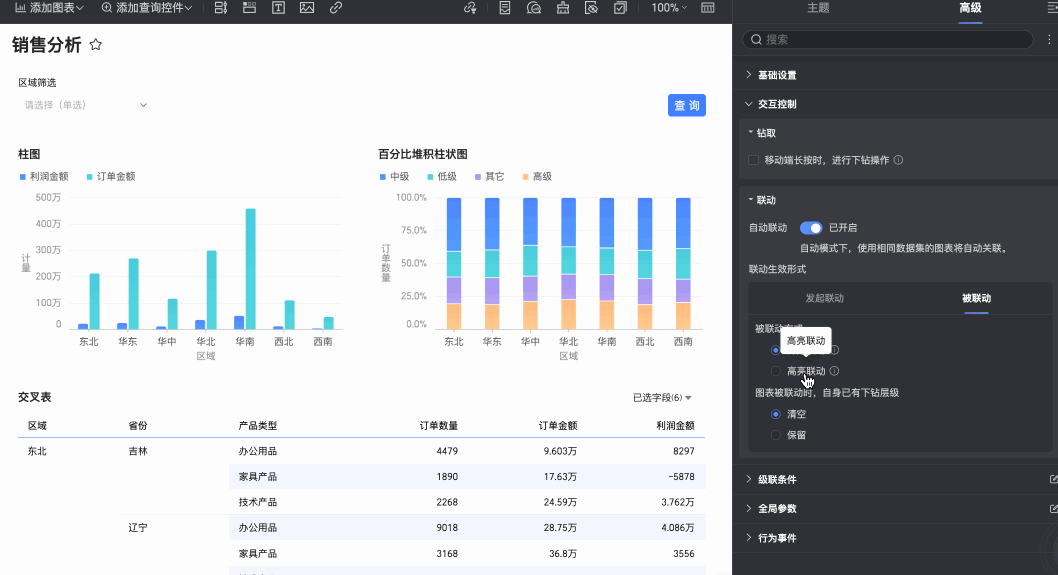Expand the 基础设置 section
This screenshot has width=1058, height=575.
(777, 75)
